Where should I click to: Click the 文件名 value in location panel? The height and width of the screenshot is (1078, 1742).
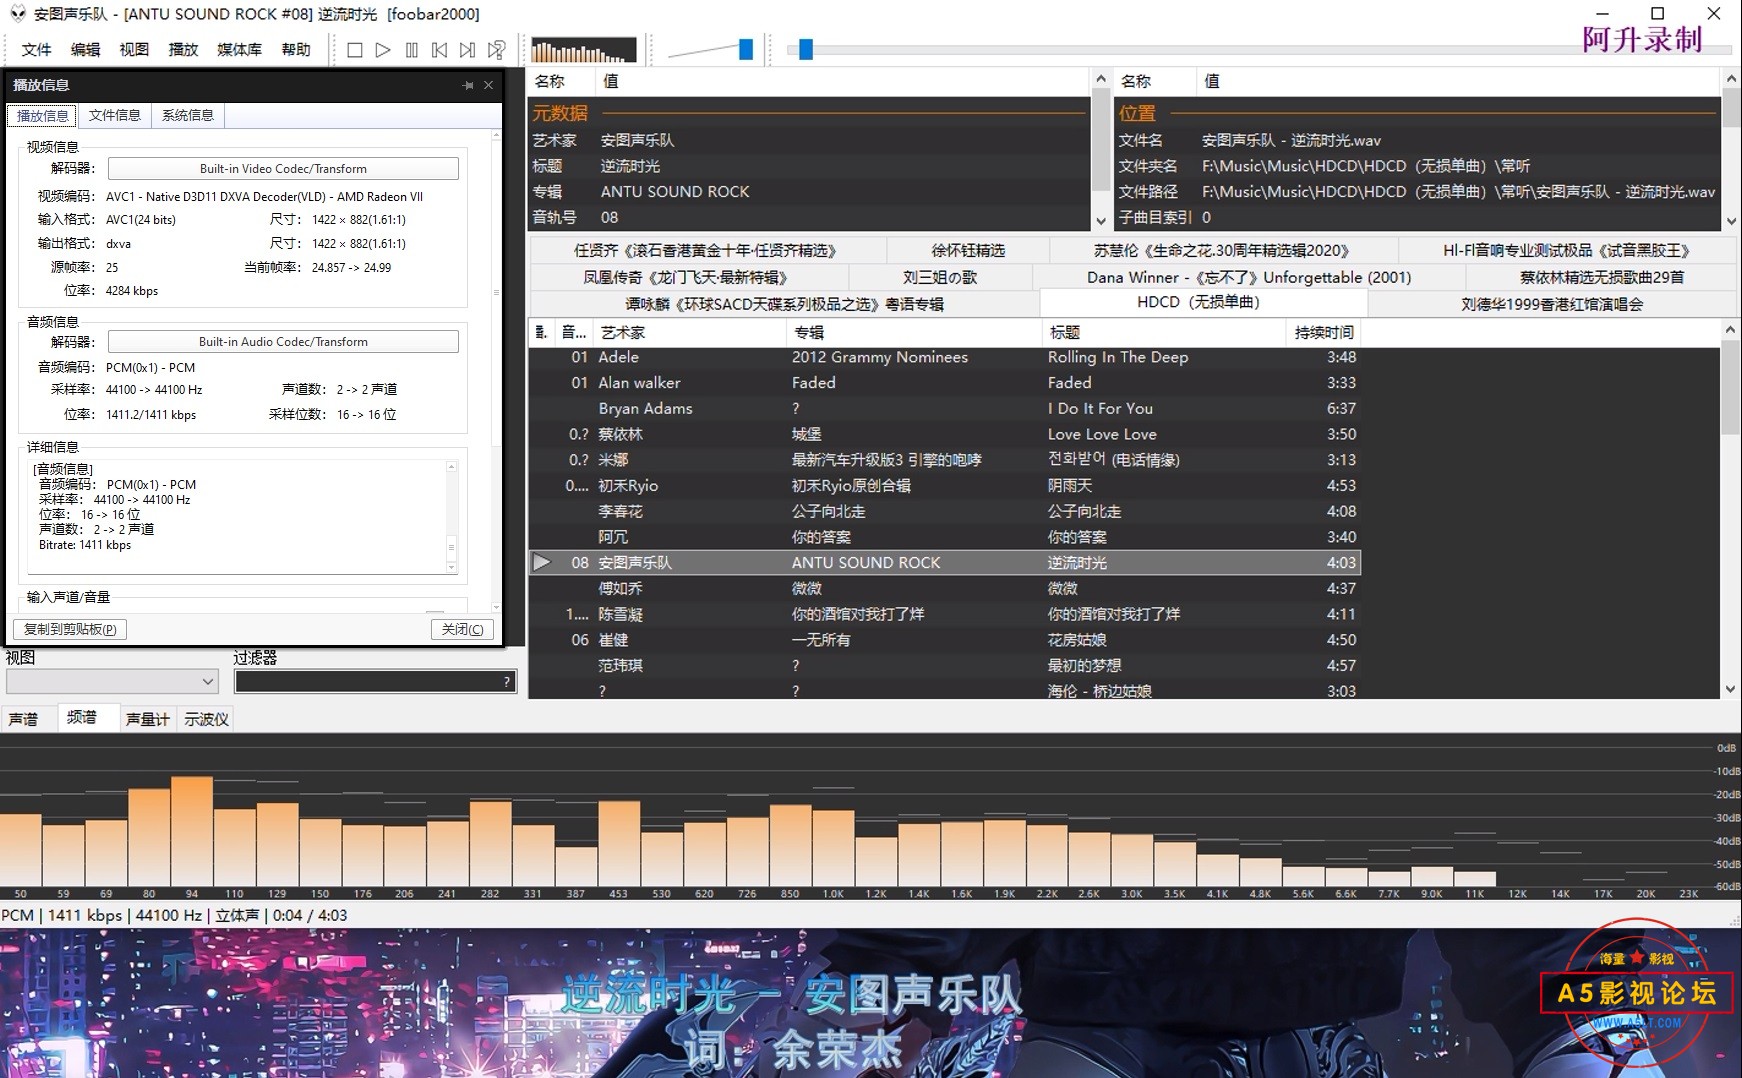click(1291, 141)
